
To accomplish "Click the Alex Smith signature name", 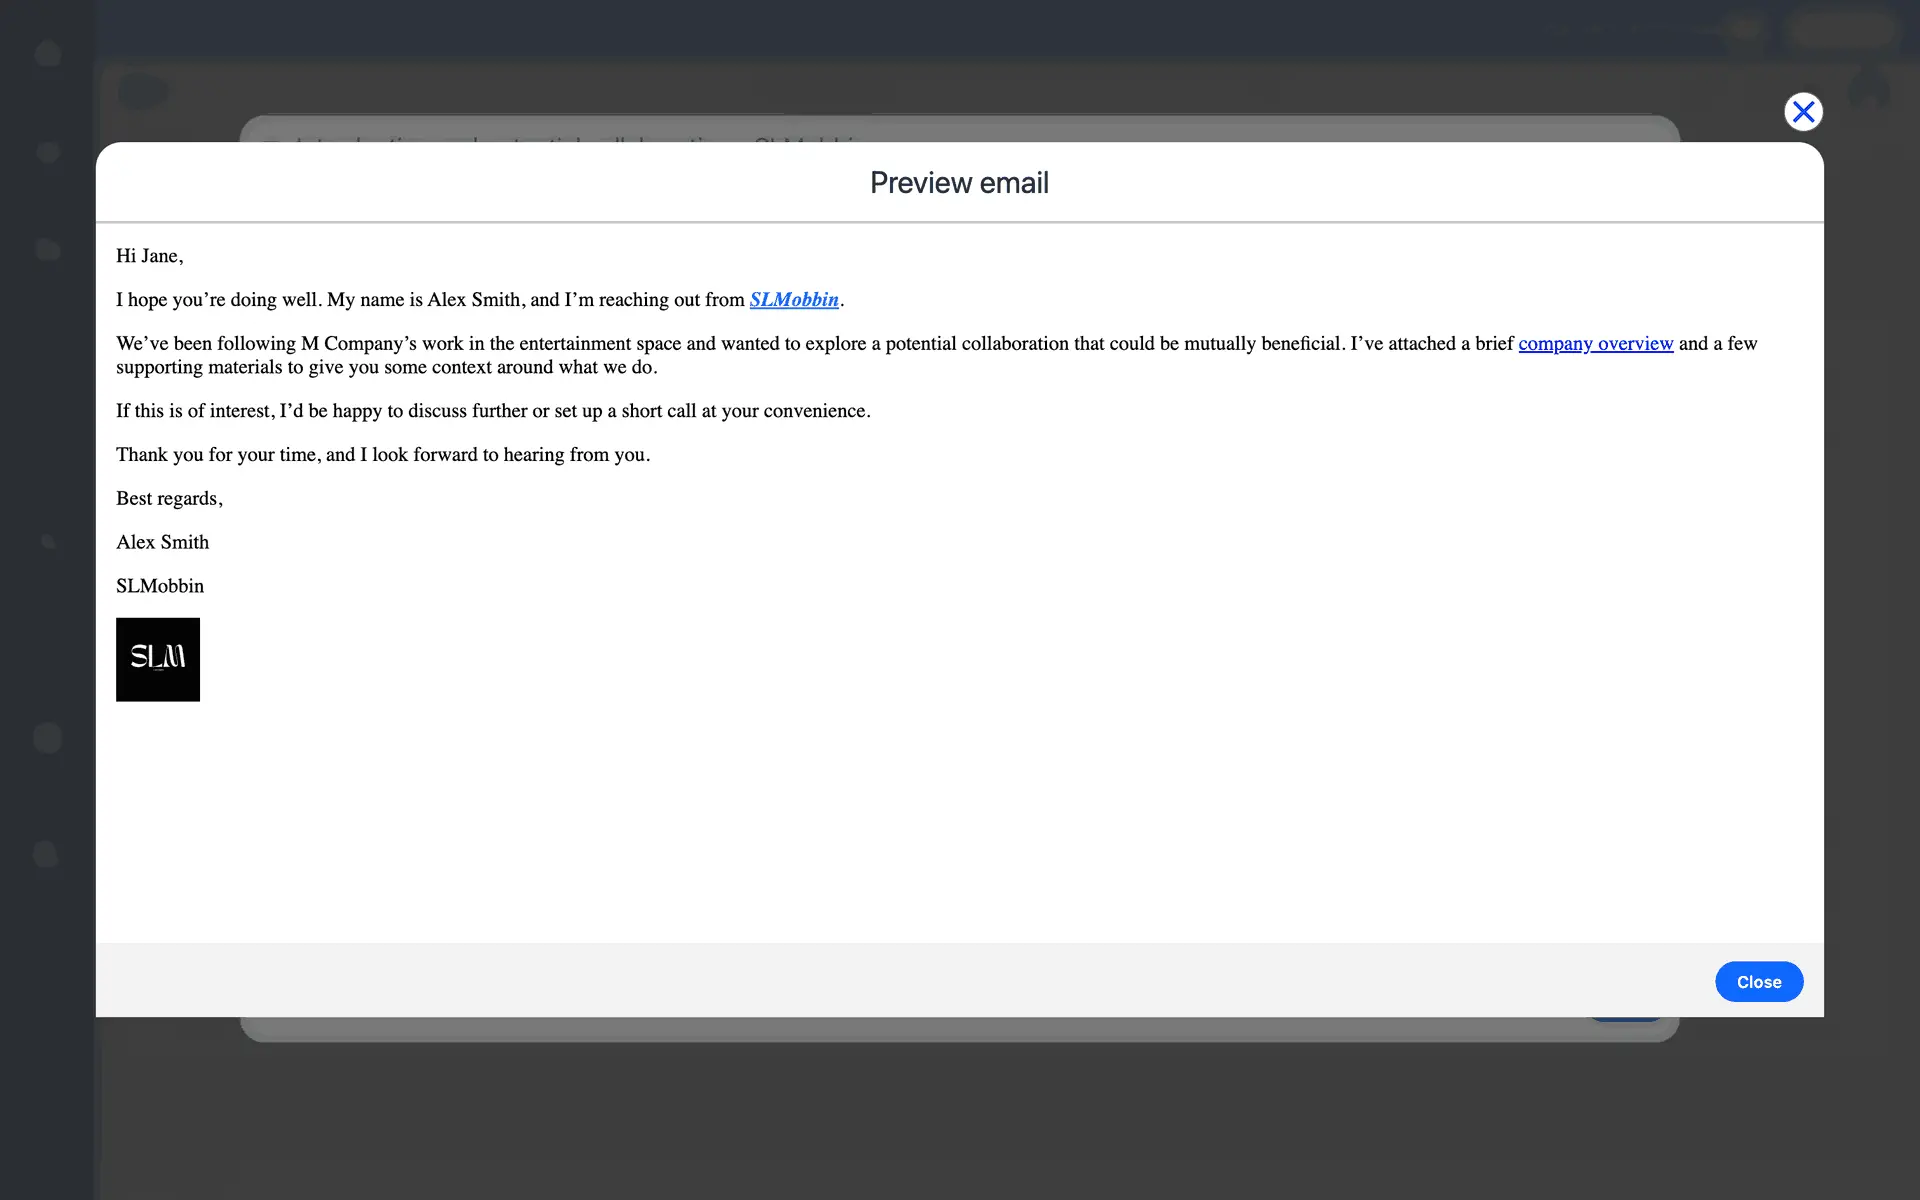I will tap(162, 543).
